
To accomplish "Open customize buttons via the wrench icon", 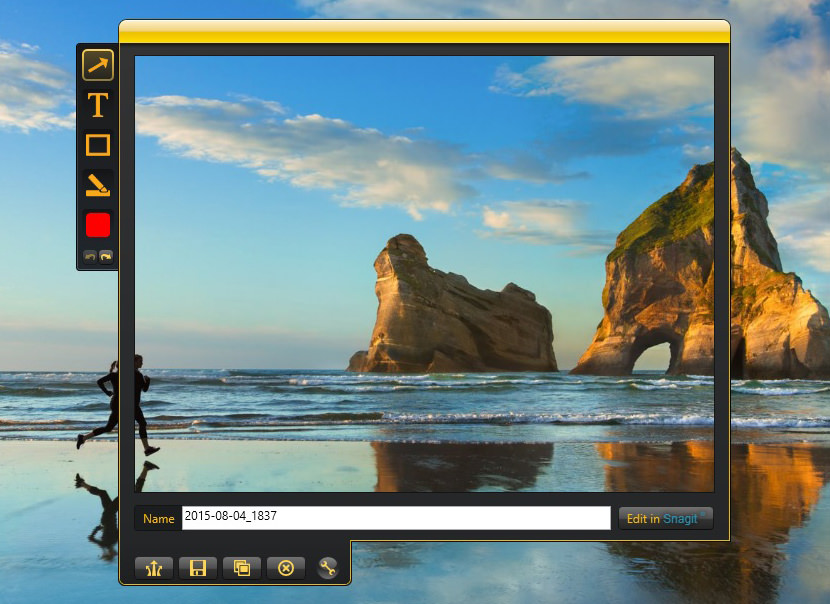I will click(327, 568).
